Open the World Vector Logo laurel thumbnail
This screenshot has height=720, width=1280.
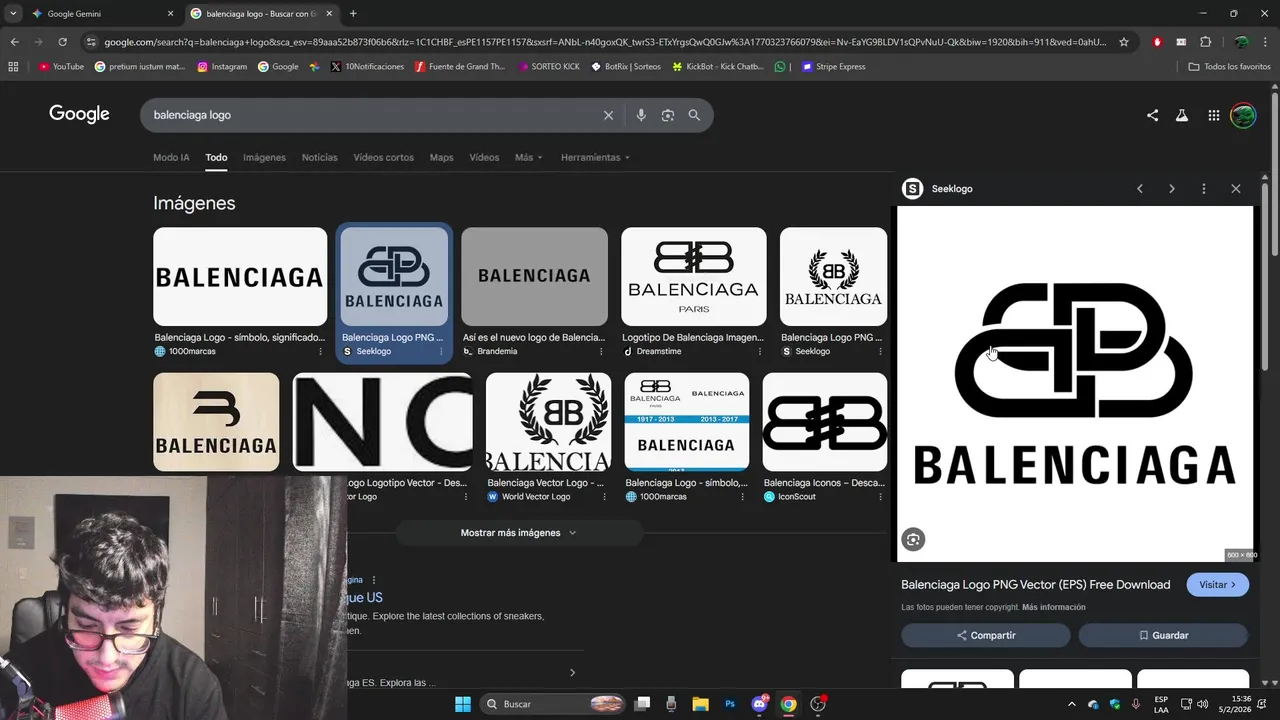point(548,422)
